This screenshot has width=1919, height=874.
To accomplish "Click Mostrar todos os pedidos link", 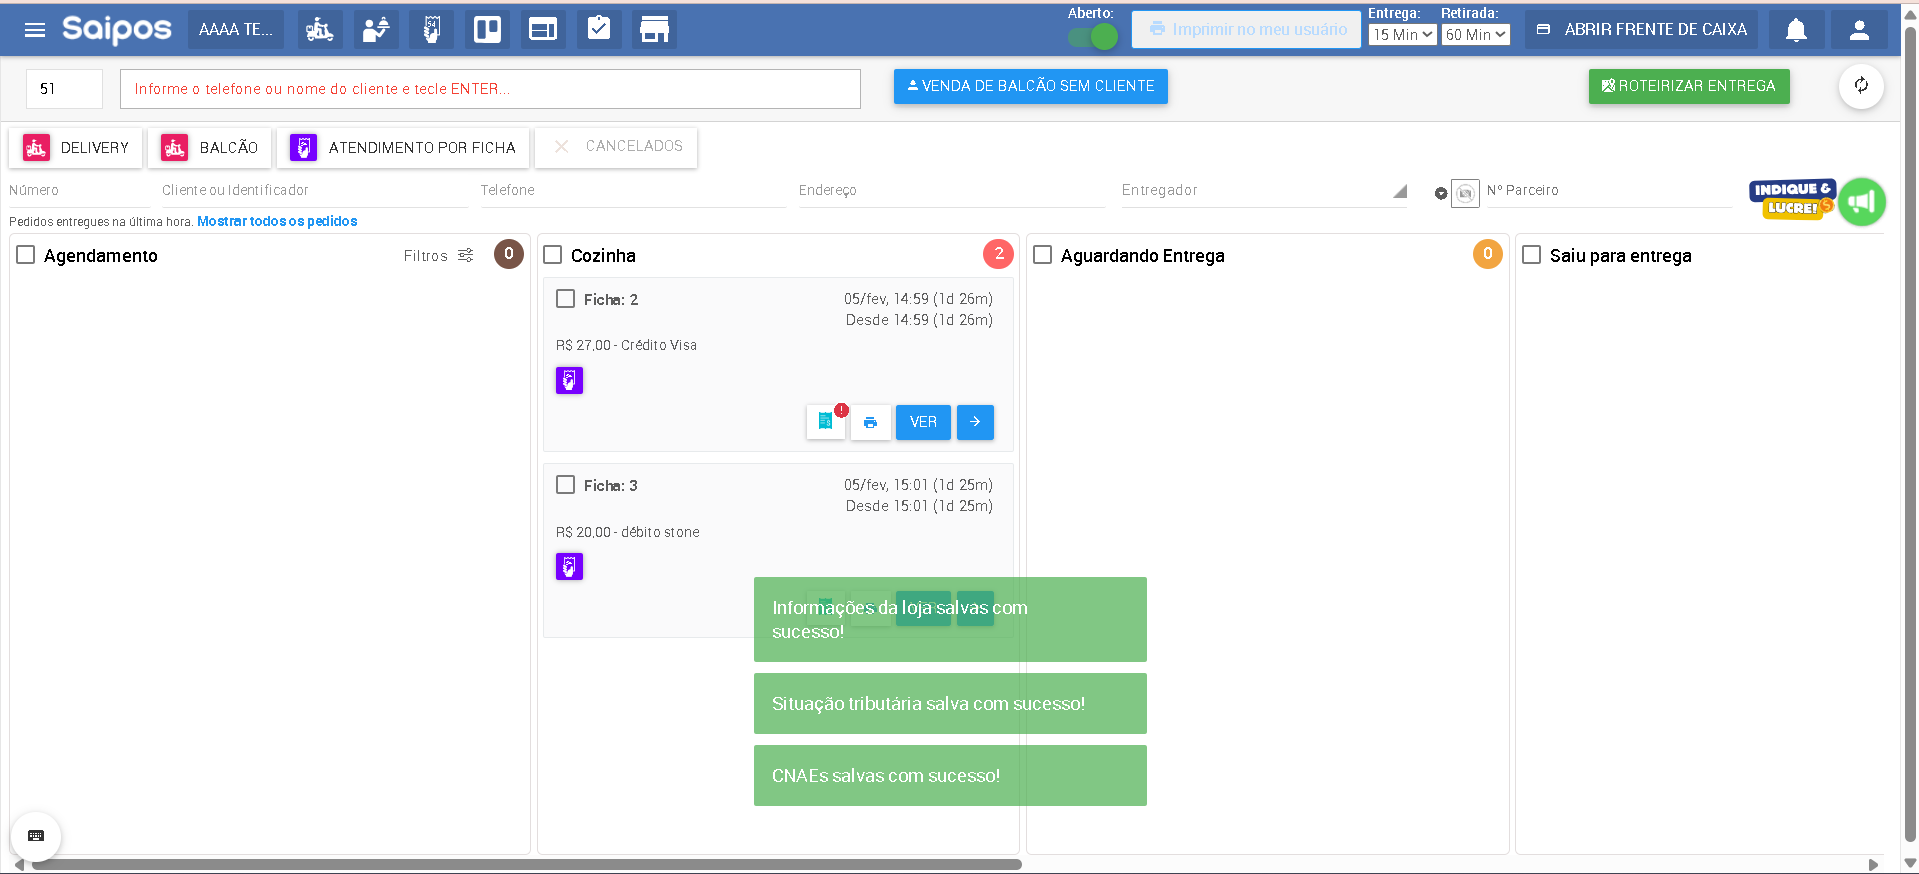I will pos(277,221).
